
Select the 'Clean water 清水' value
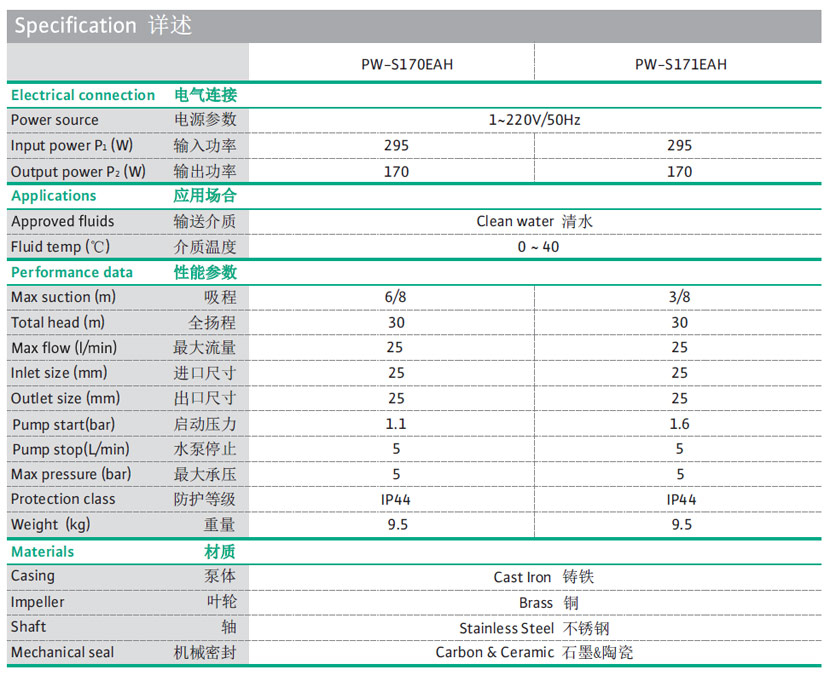534,221
